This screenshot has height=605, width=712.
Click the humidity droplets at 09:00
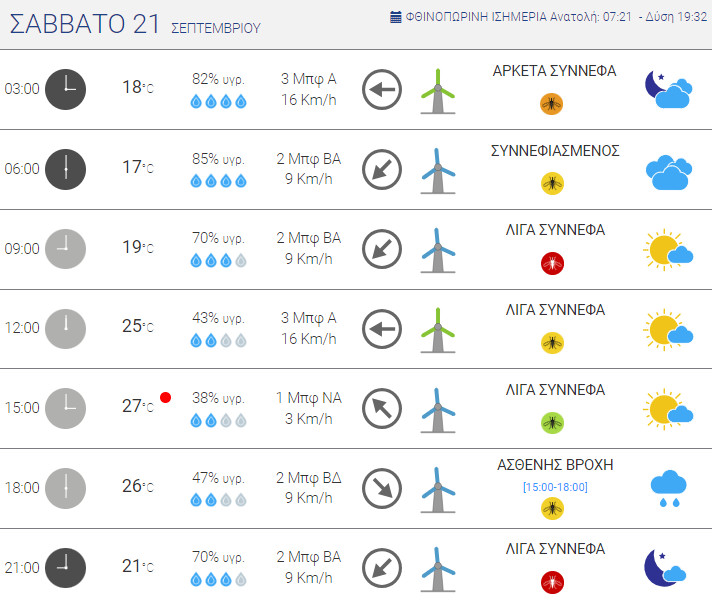pos(218,261)
